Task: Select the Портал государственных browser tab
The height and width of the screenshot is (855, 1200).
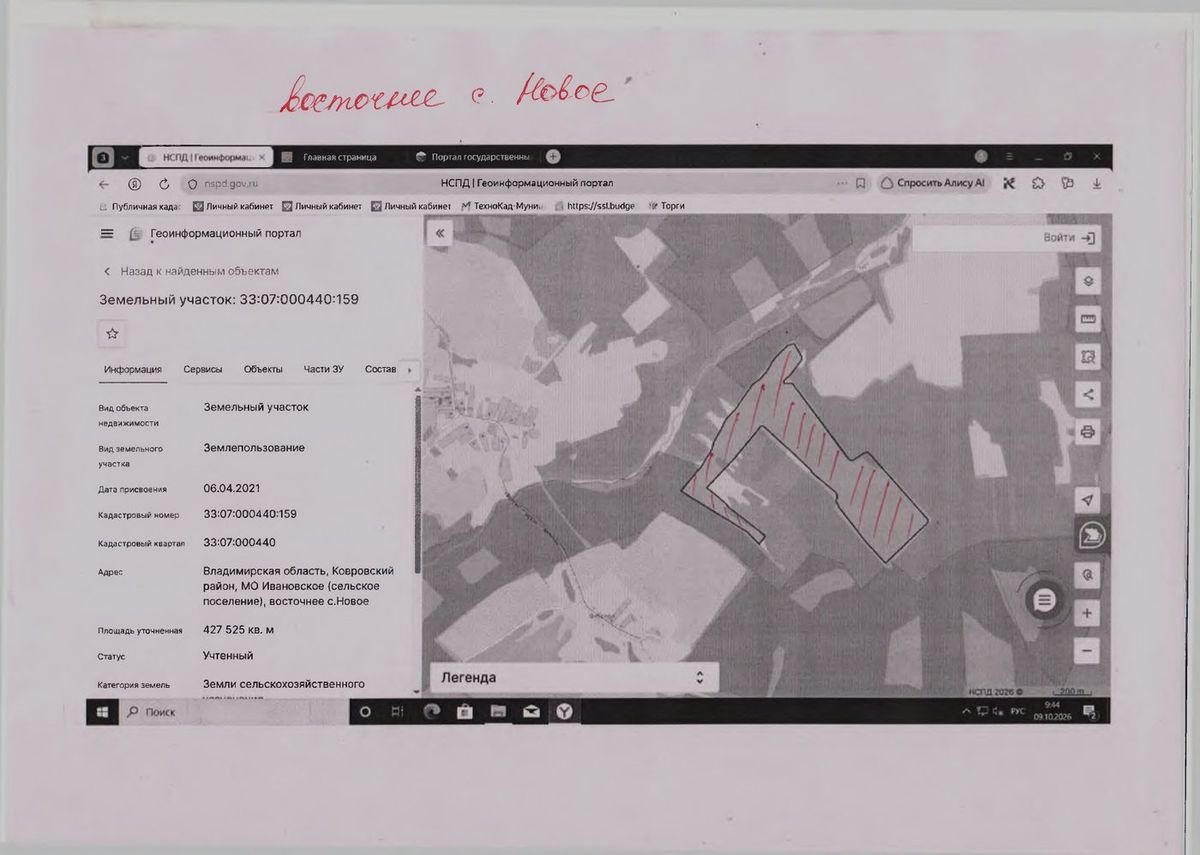Action: (474, 157)
